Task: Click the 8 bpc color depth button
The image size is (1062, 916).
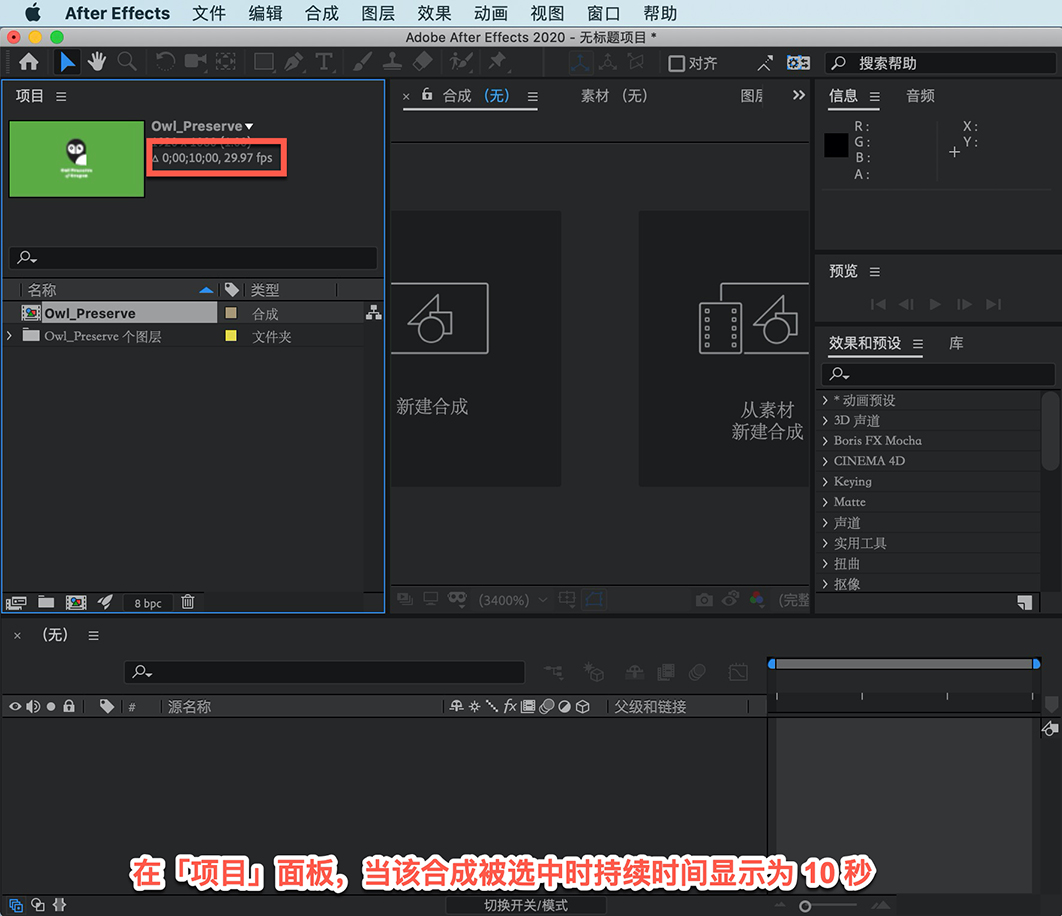Action: click(148, 603)
